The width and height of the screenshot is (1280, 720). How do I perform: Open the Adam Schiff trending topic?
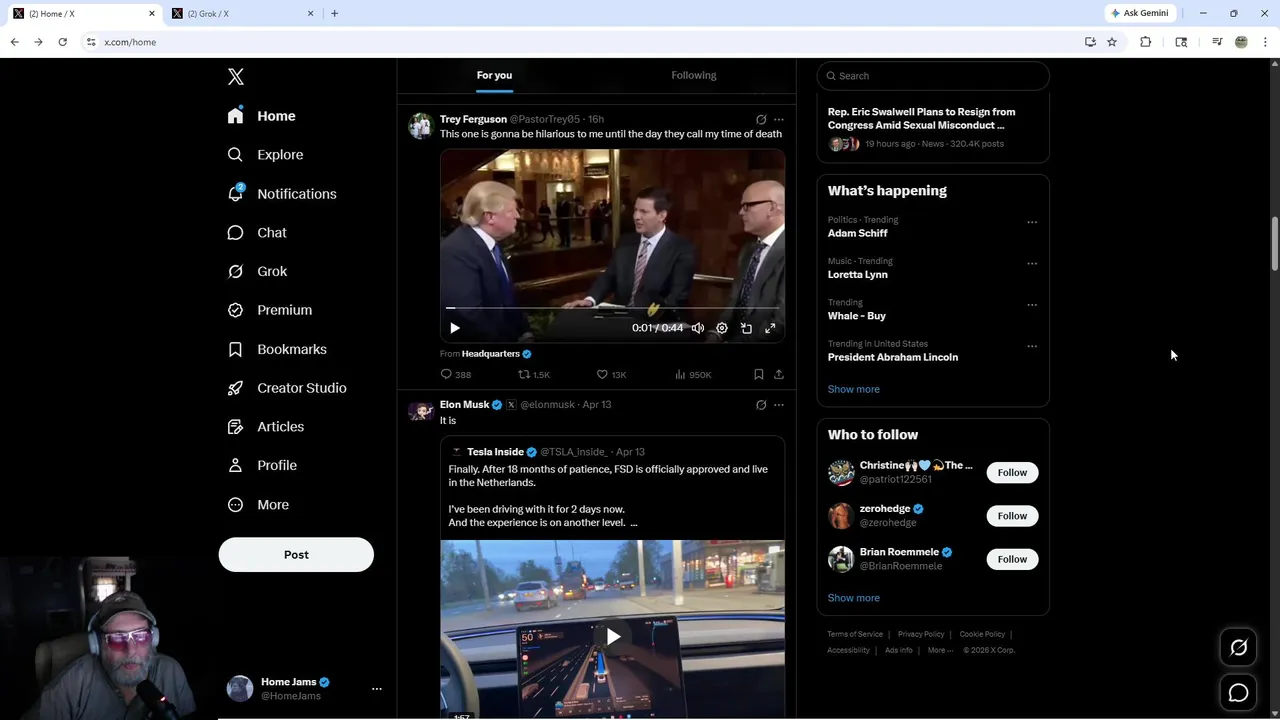tap(857, 233)
